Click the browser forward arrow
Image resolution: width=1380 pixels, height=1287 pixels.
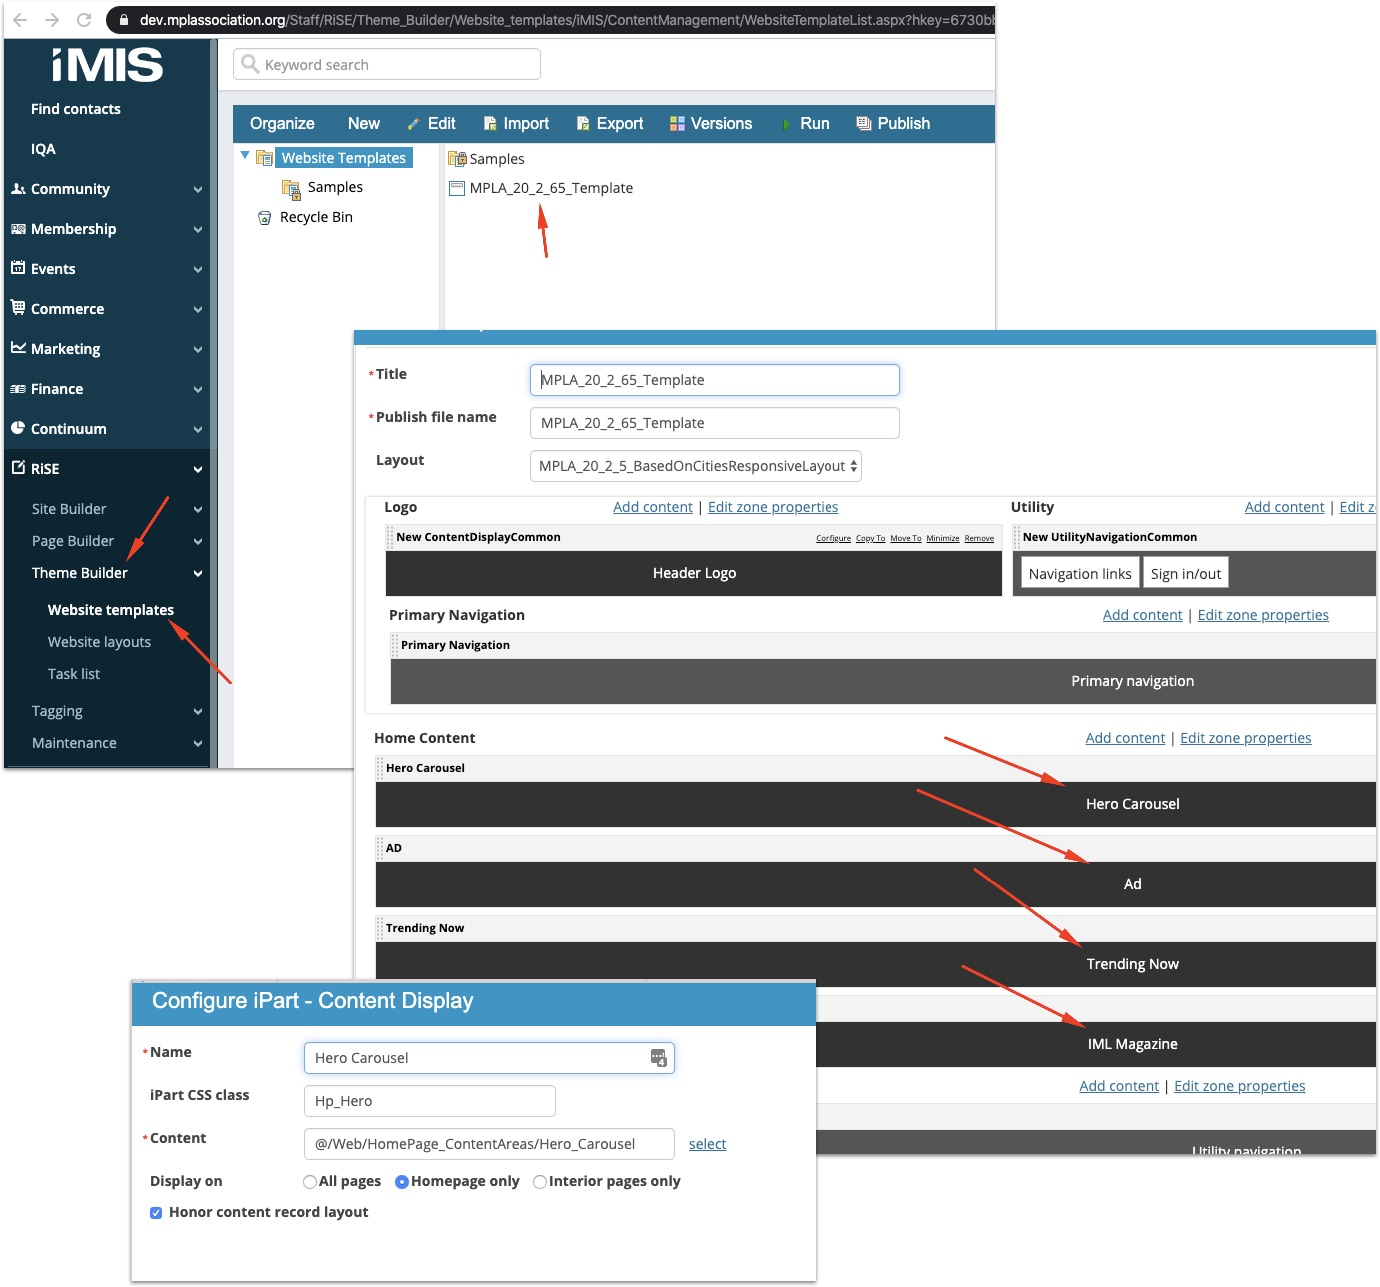point(52,20)
